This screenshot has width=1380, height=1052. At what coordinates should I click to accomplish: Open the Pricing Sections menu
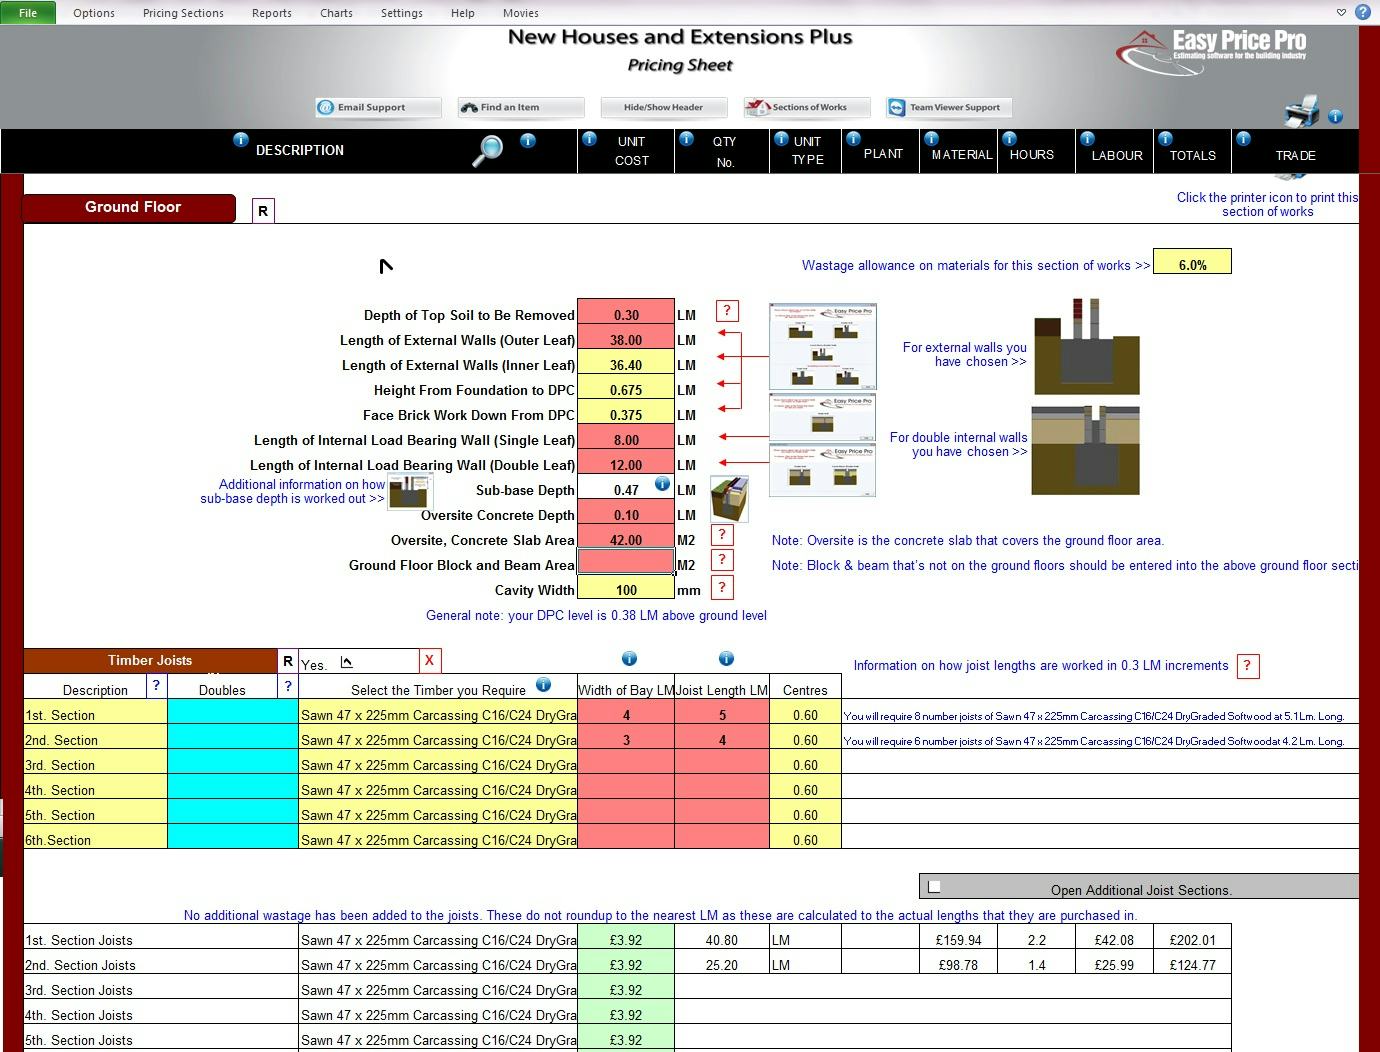pos(183,13)
